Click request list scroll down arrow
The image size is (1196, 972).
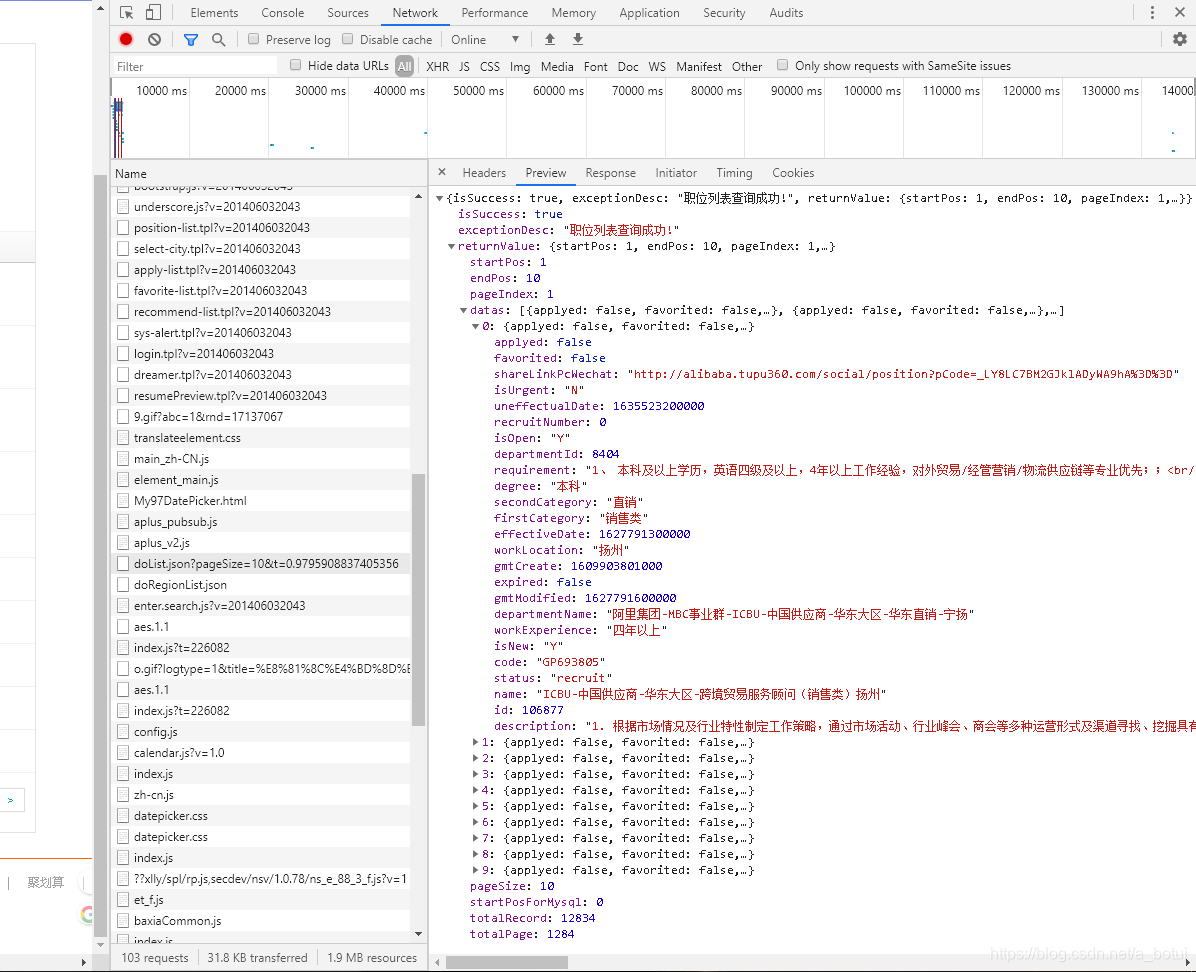tap(418, 933)
